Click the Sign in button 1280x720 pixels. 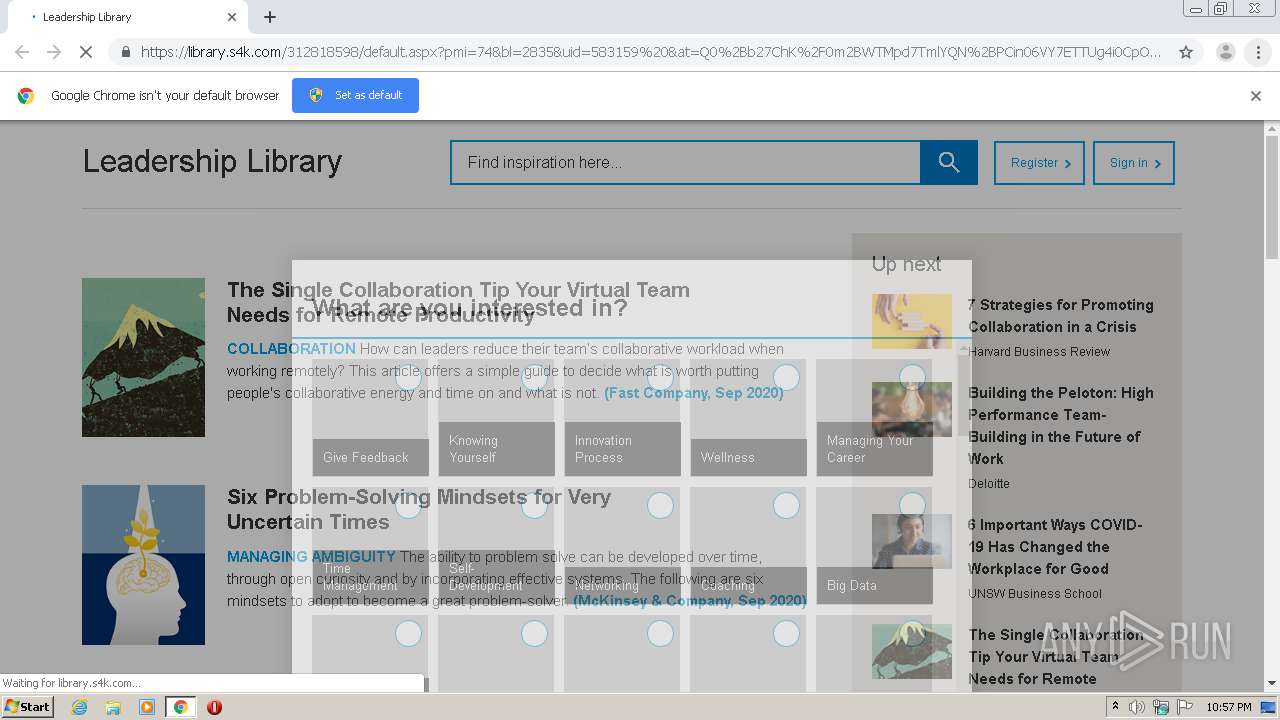click(x=1134, y=163)
